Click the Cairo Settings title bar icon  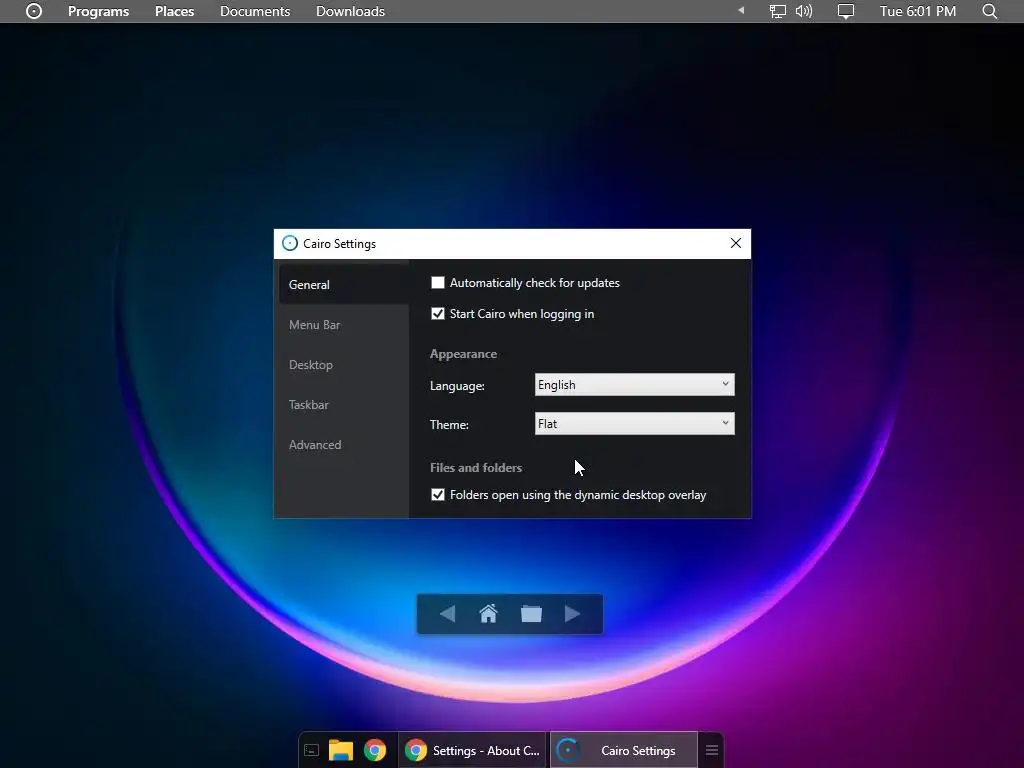tap(289, 244)
